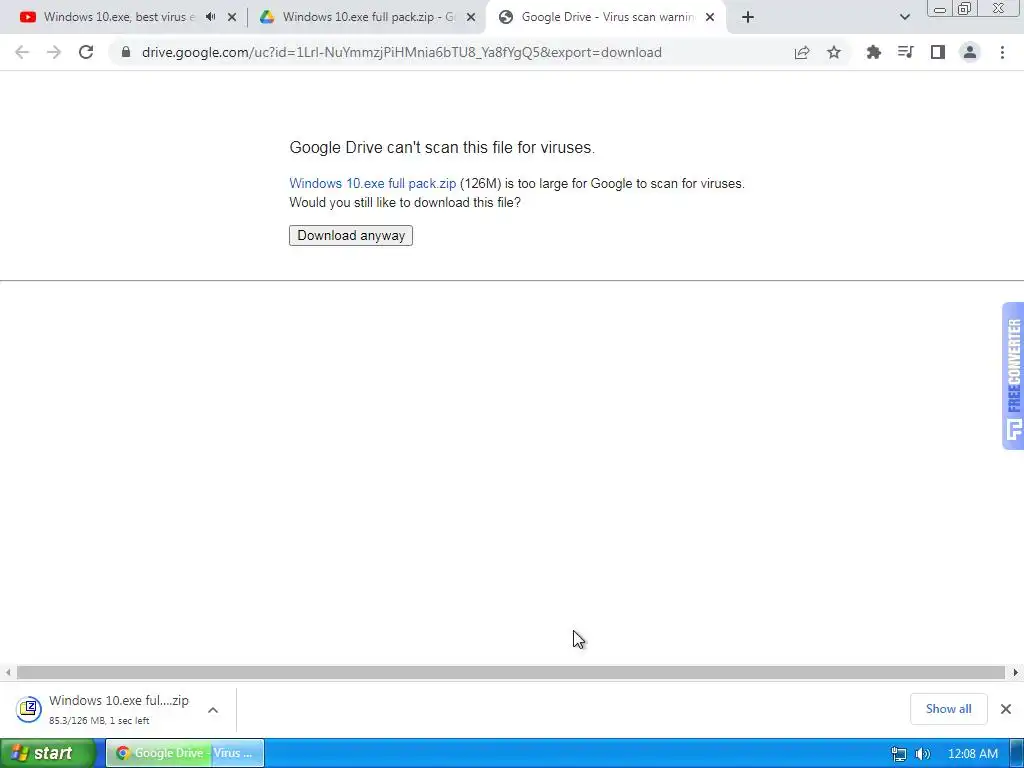The height and width of the screenshot is (768, 1024).
Task: Select the Google Drive Chrome taskbar button
Action: [x=185, y=753]
